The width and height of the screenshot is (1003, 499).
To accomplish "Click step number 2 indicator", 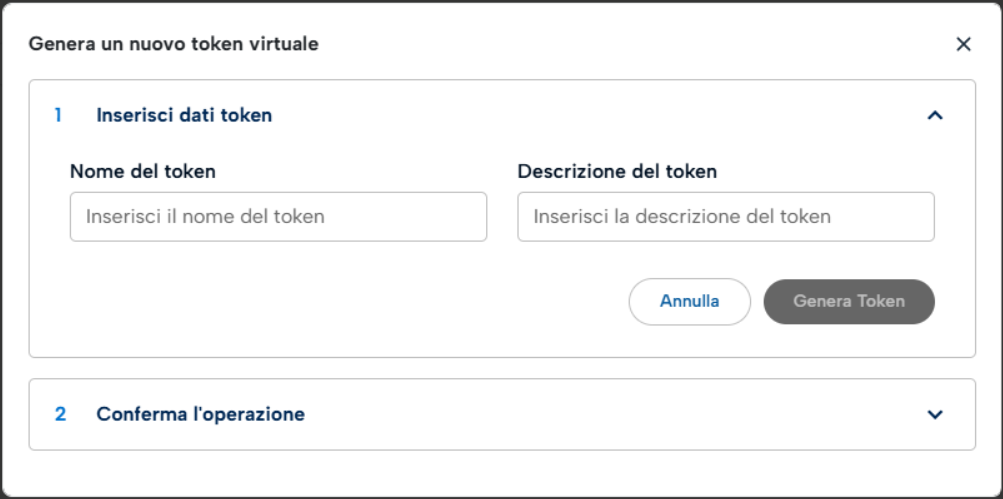I will pyautogui.click(x=60, y=414).
